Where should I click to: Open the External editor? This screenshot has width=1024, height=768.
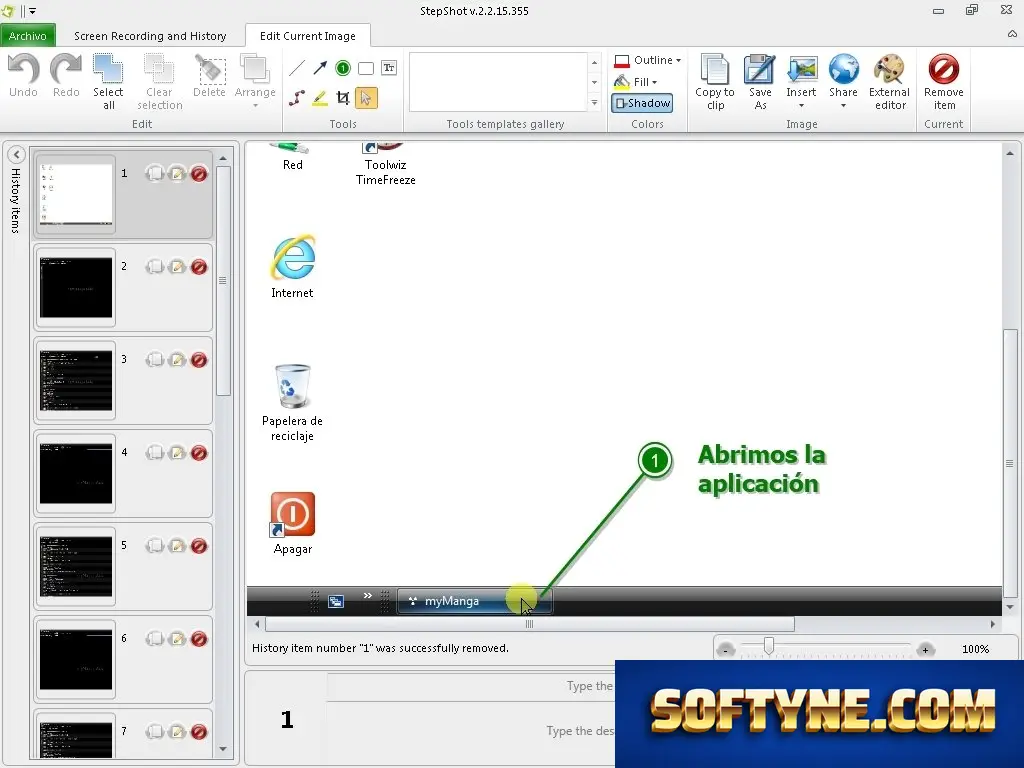pos(889,82)
